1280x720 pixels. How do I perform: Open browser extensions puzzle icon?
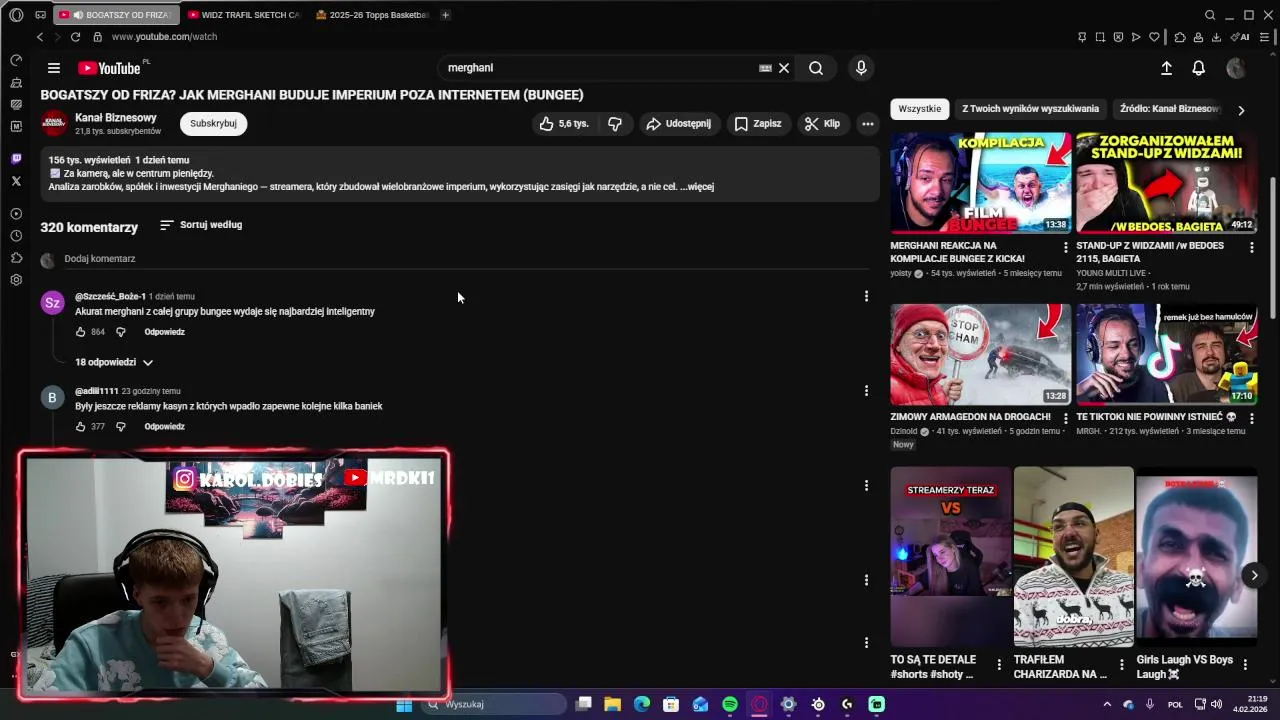1180,37
